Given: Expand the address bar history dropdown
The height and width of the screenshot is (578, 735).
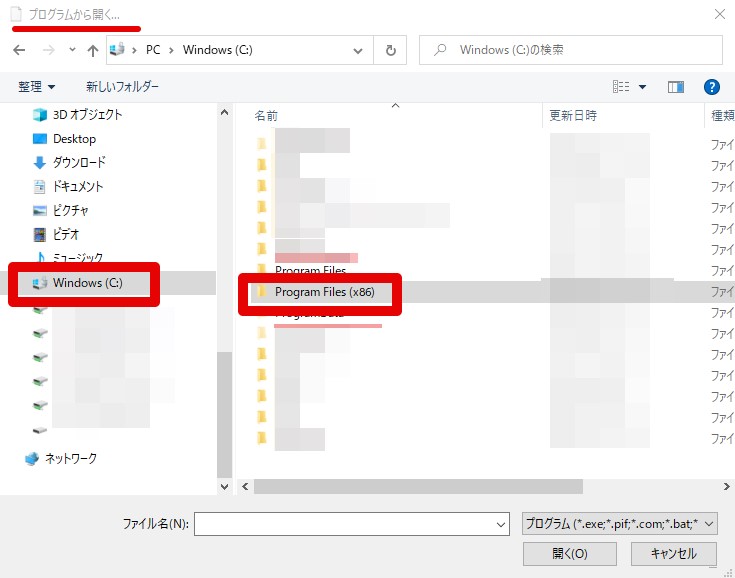Looking at the screenshot, I should (358, 50).
